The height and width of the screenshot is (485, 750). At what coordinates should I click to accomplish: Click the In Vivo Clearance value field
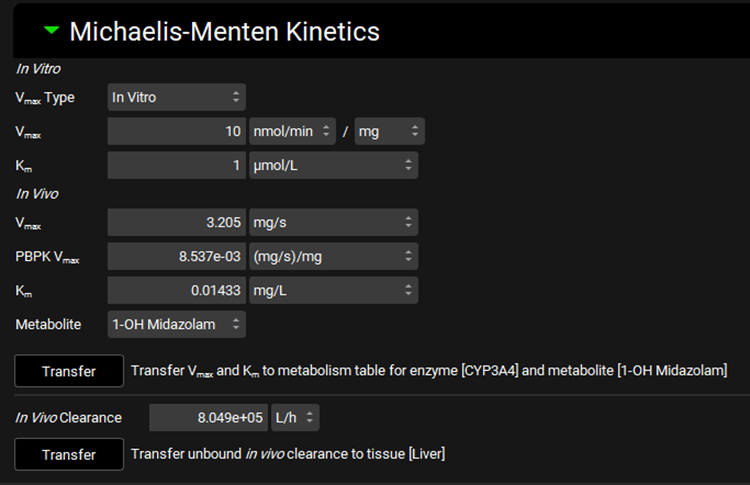tap(208, 417)
